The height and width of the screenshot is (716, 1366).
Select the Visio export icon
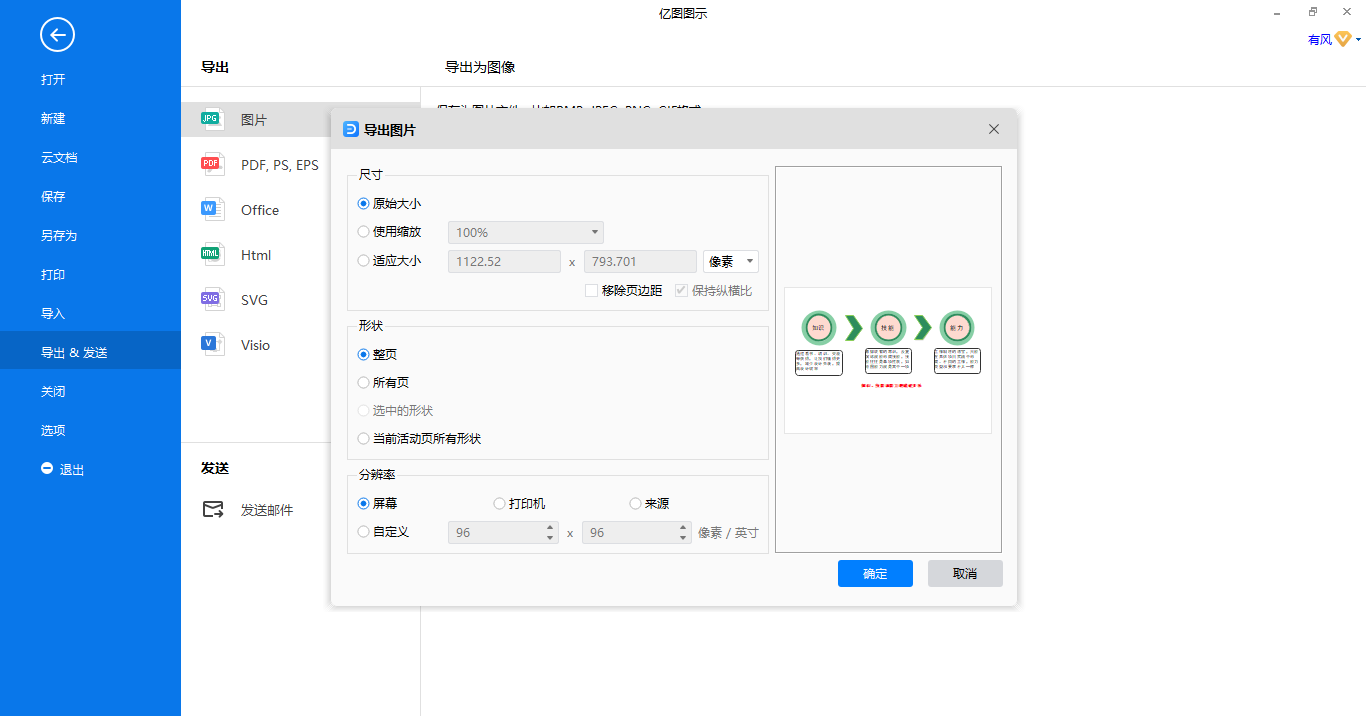pyautogui.click(x=211, y=344)
